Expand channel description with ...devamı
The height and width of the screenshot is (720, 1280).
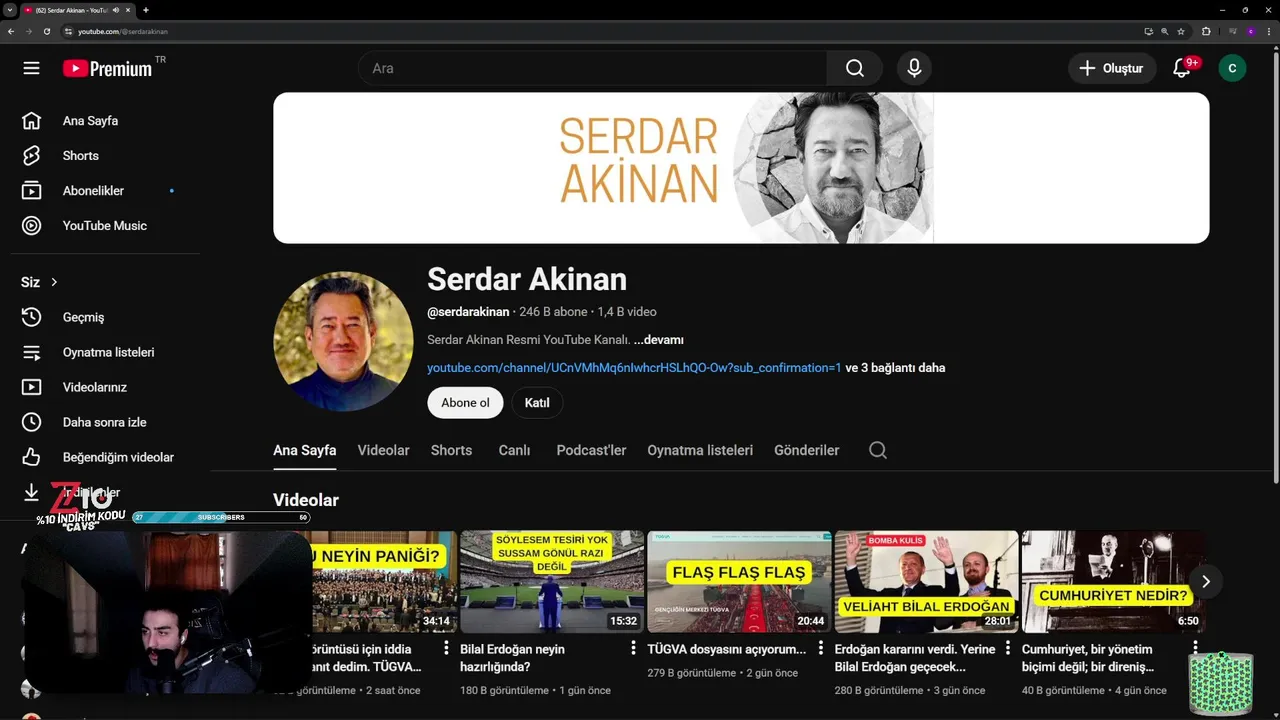click(658, 340)
